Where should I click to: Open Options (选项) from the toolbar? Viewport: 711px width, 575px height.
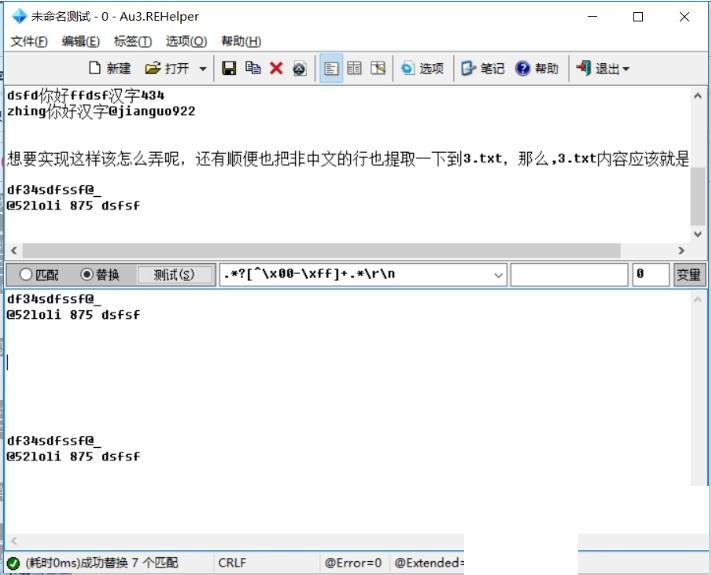coord(422,68)
